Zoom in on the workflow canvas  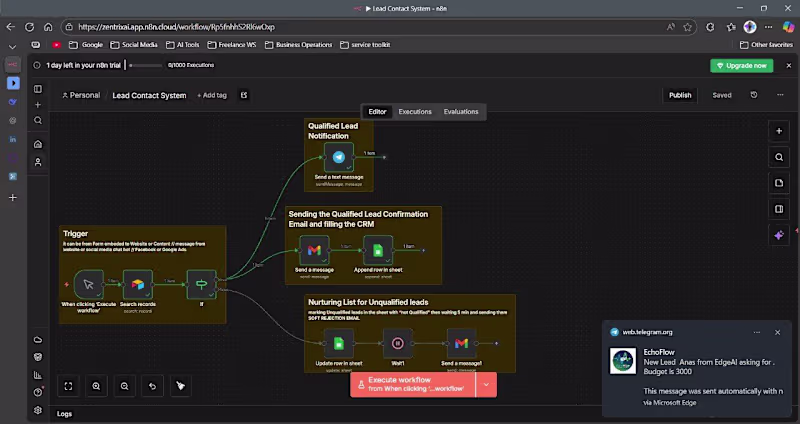click(96, 385)
